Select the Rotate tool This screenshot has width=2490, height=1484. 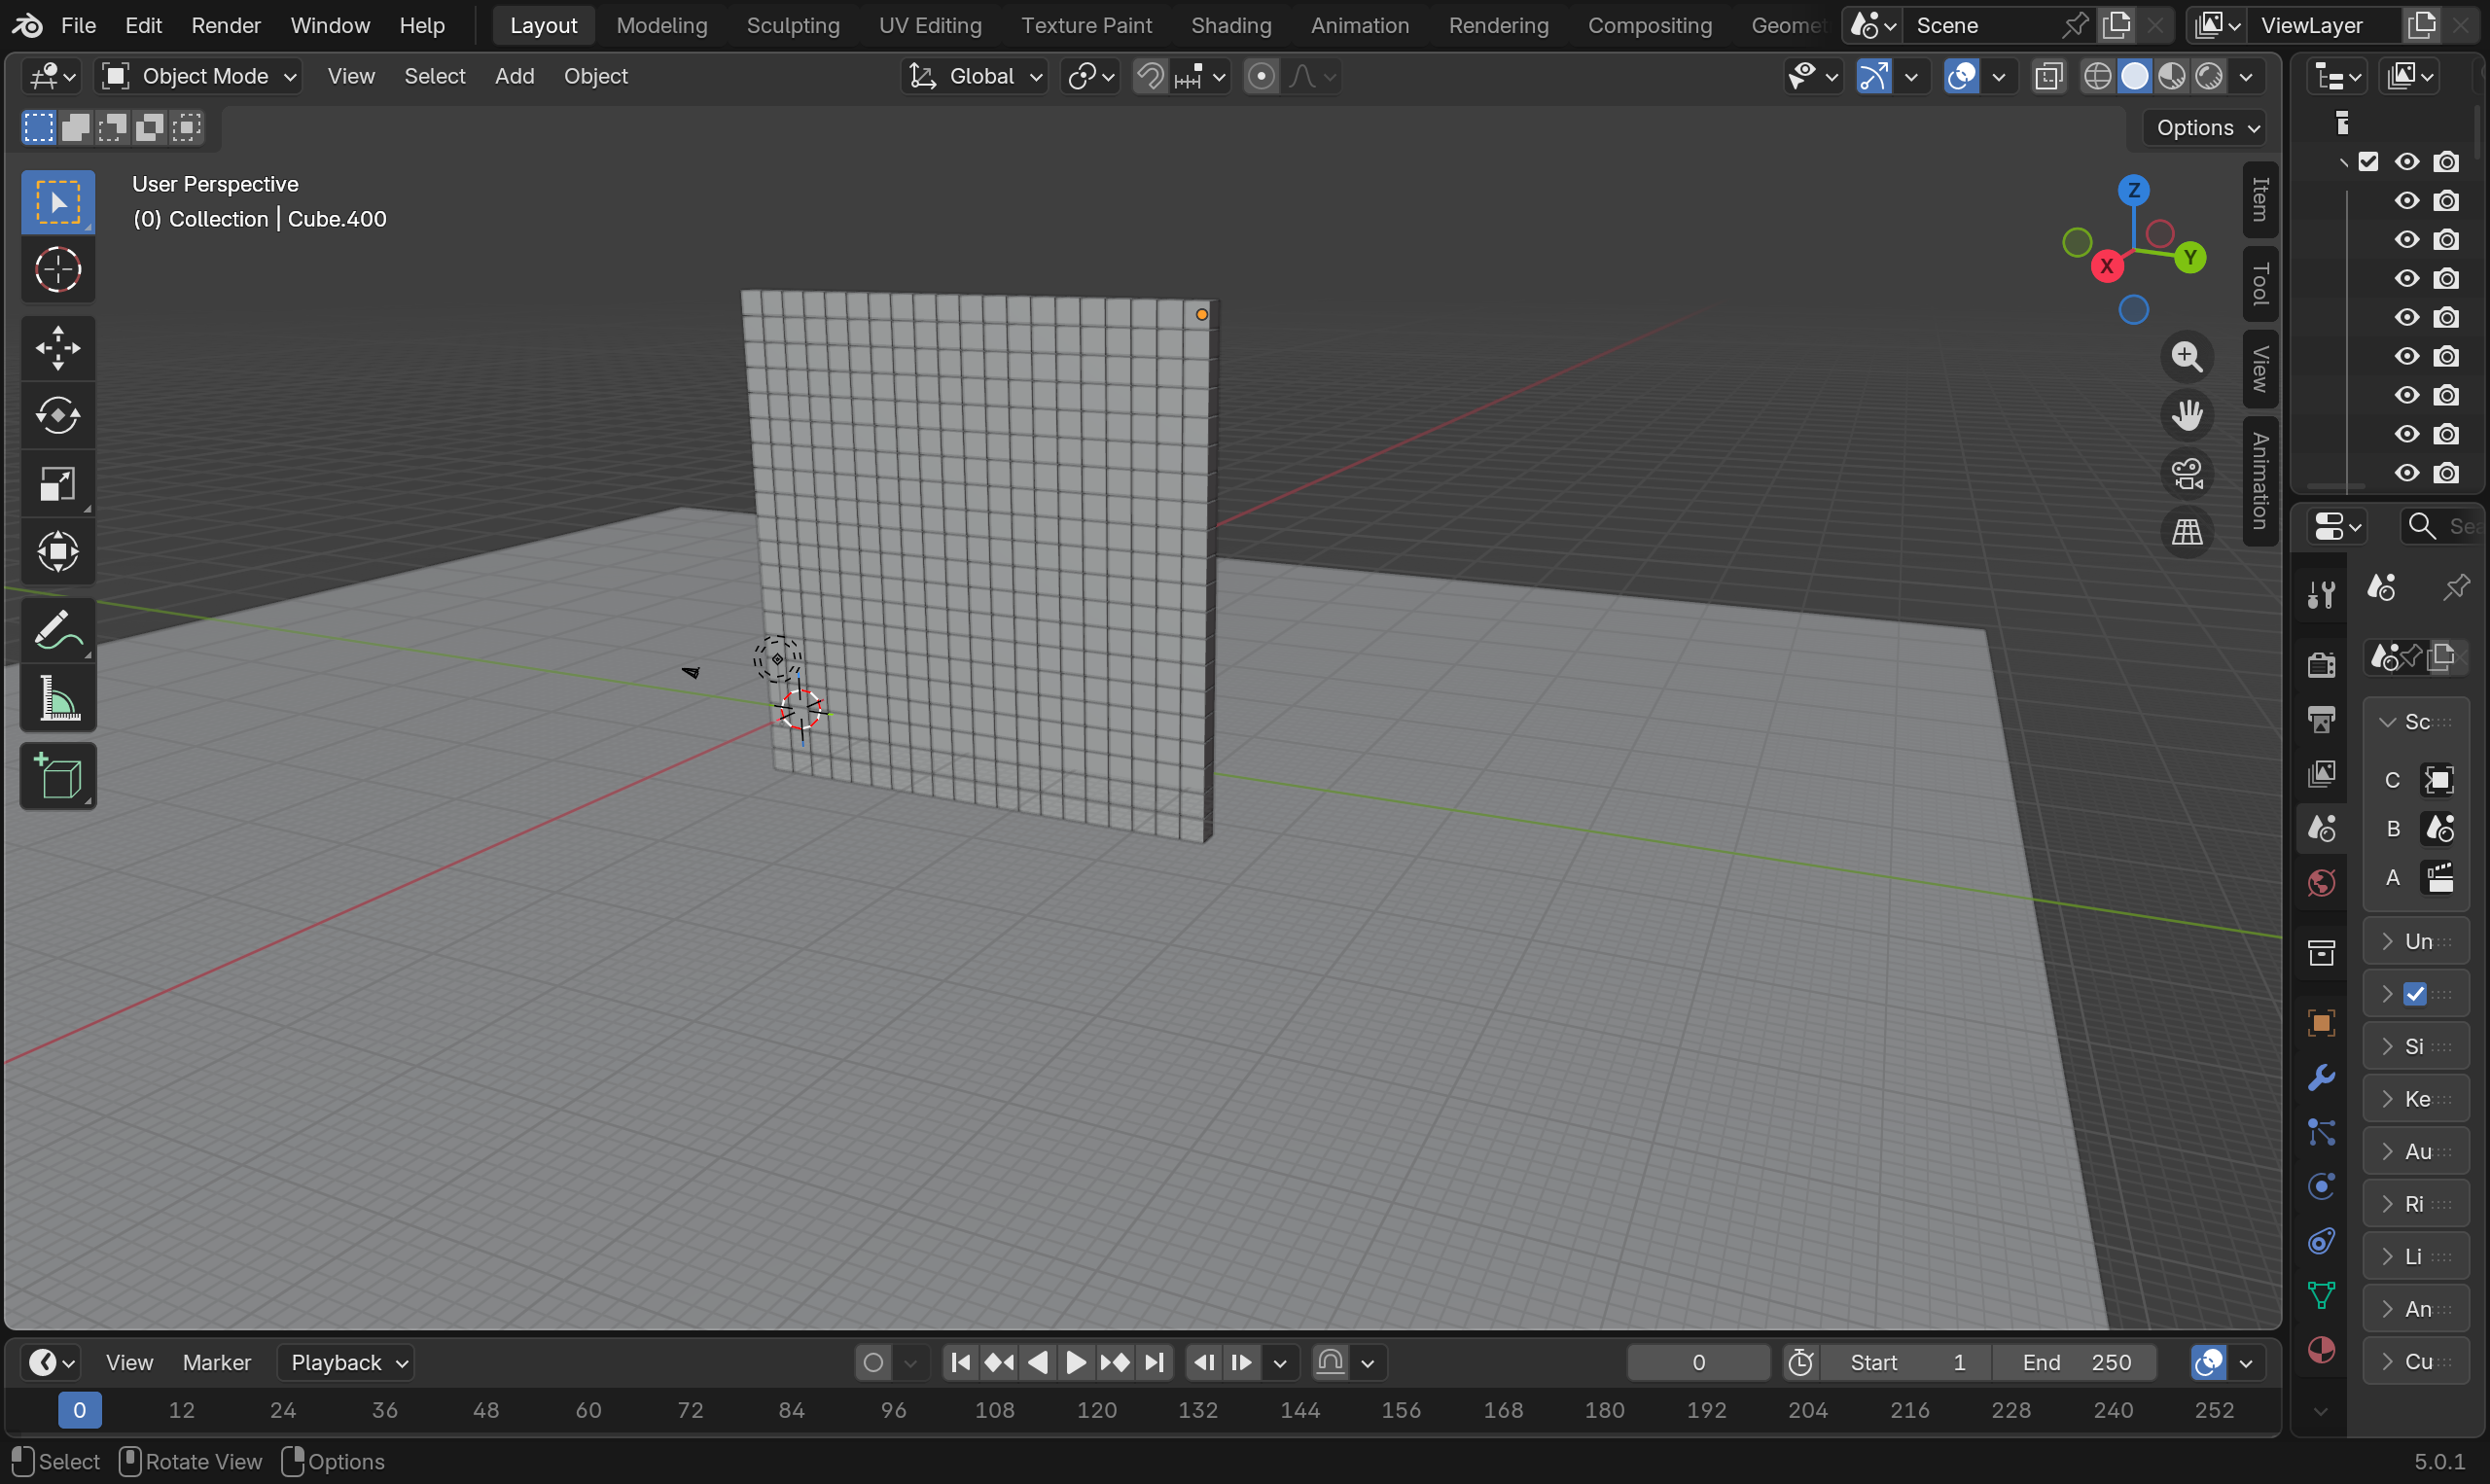[x=58, y=416]
